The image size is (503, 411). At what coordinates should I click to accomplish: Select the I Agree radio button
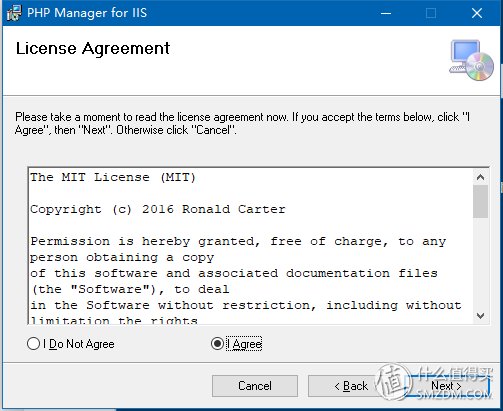[236, 344]
